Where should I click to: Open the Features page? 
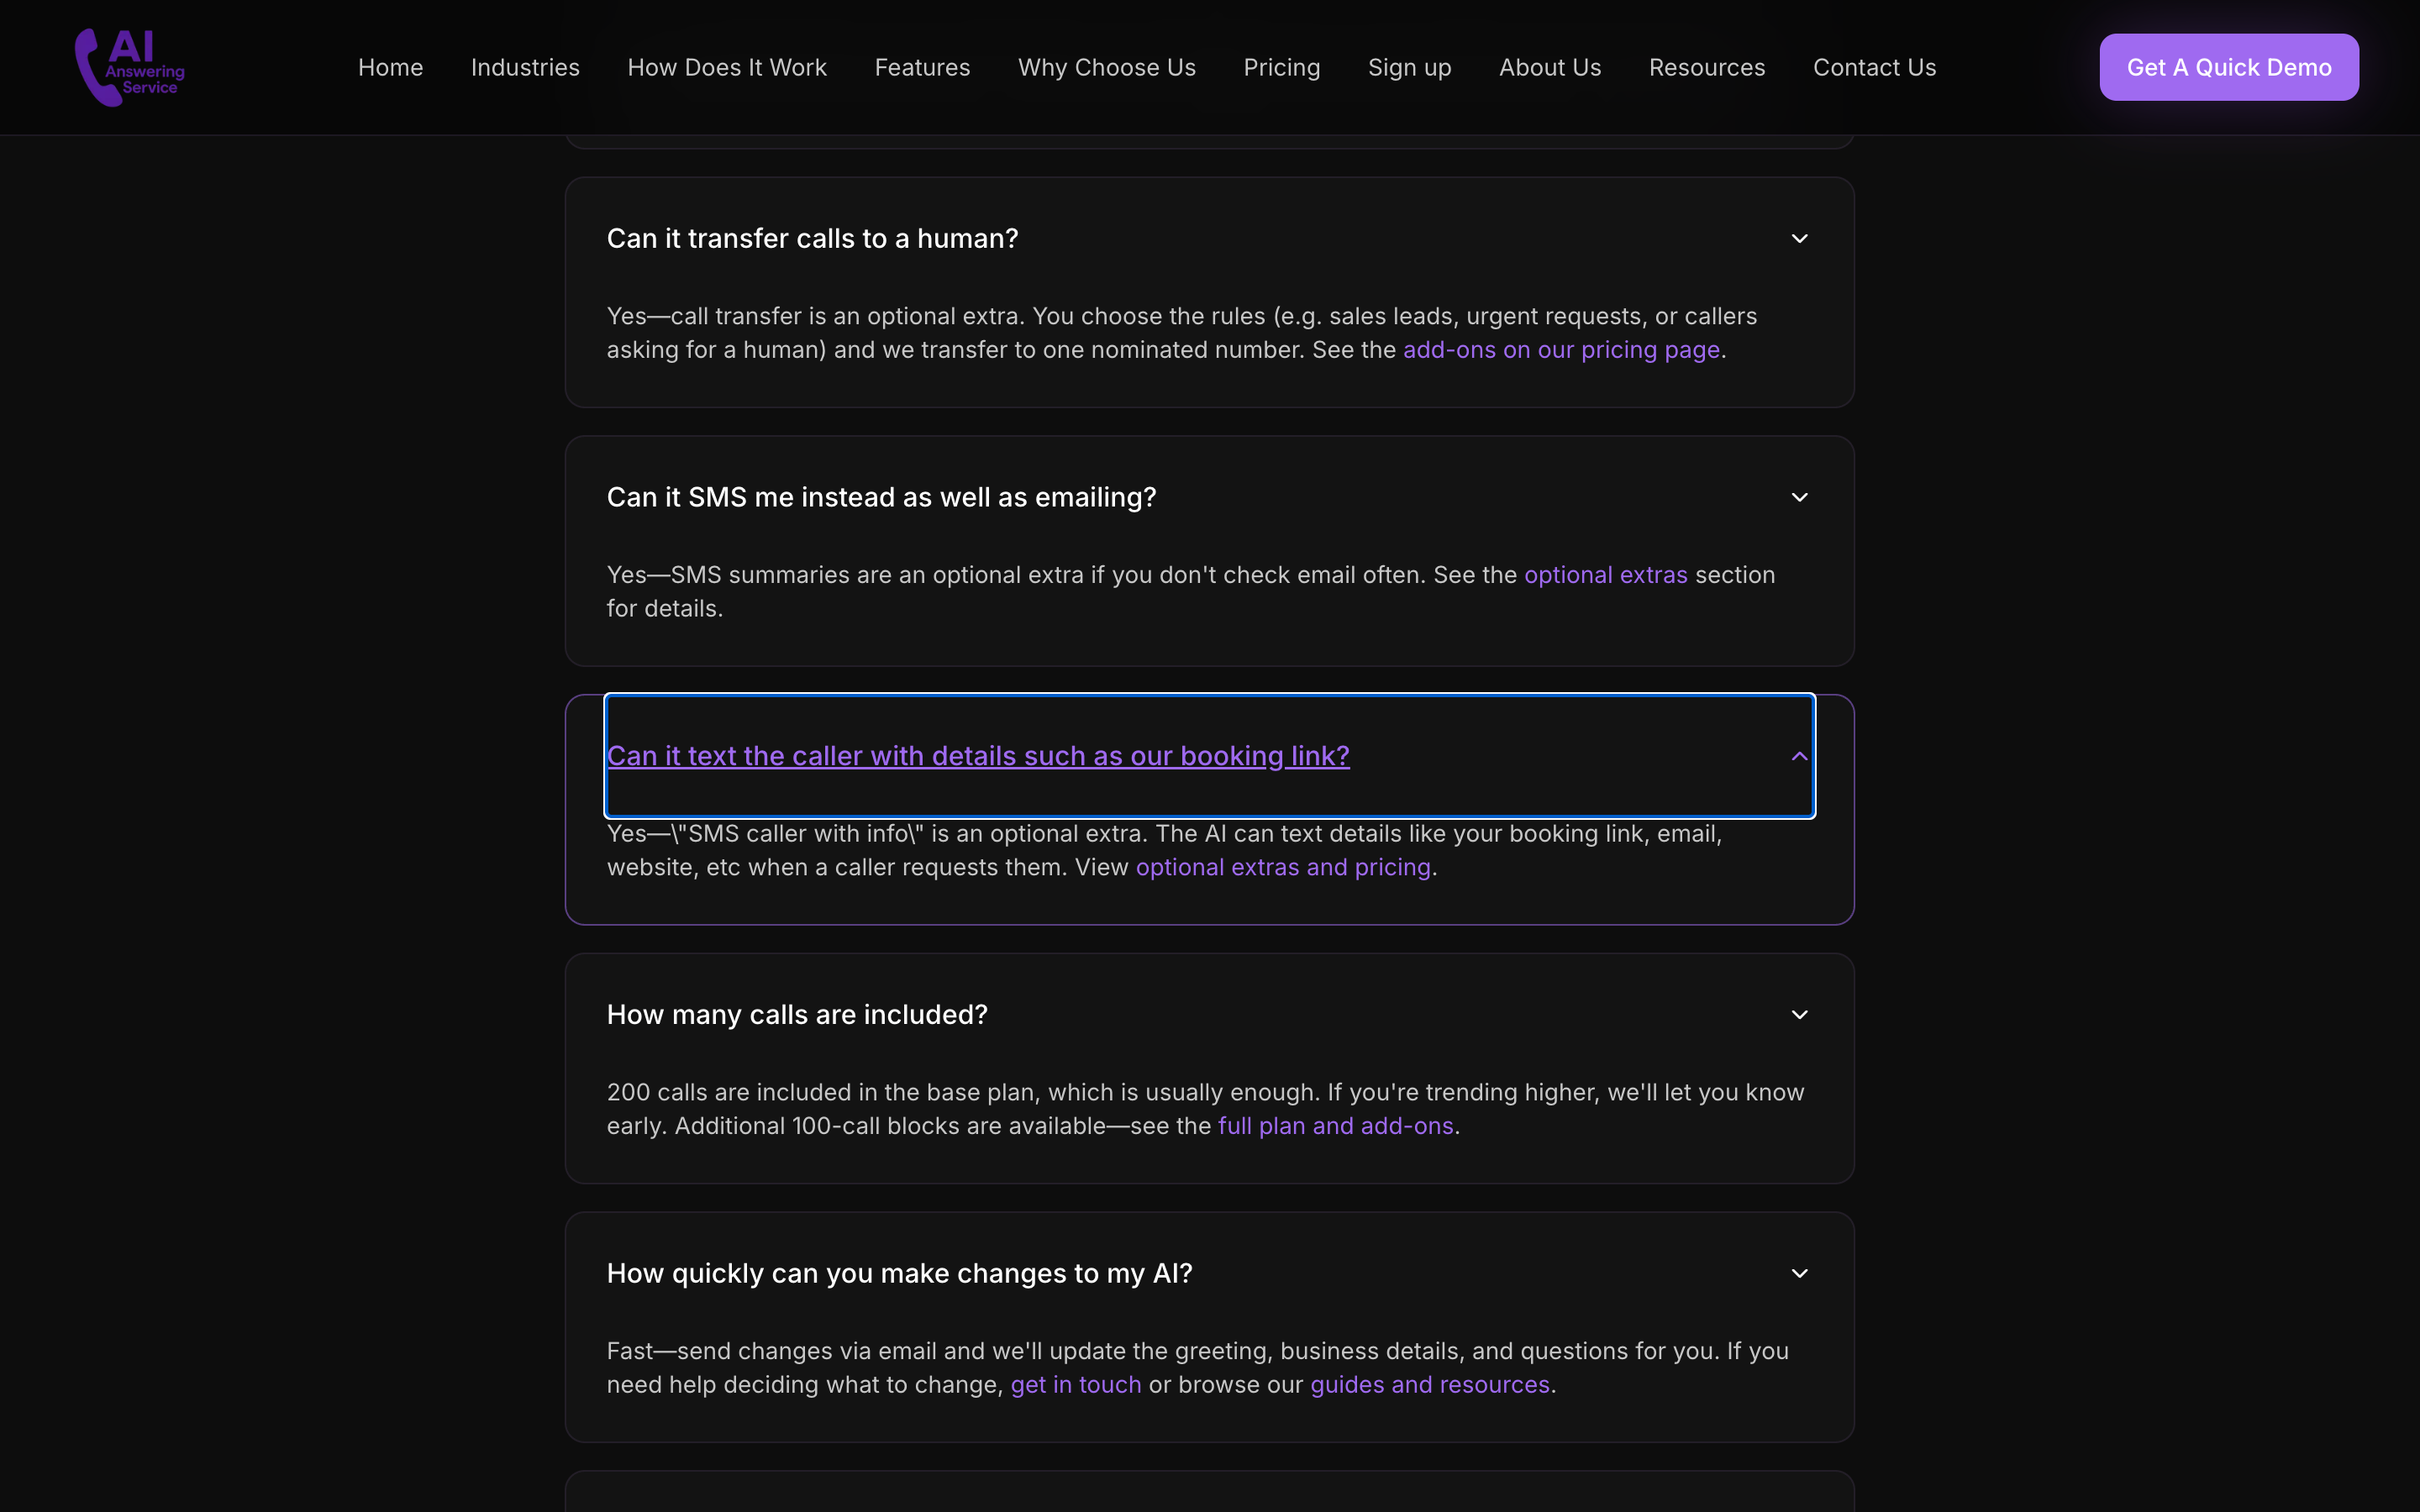[x=922, y=66]
